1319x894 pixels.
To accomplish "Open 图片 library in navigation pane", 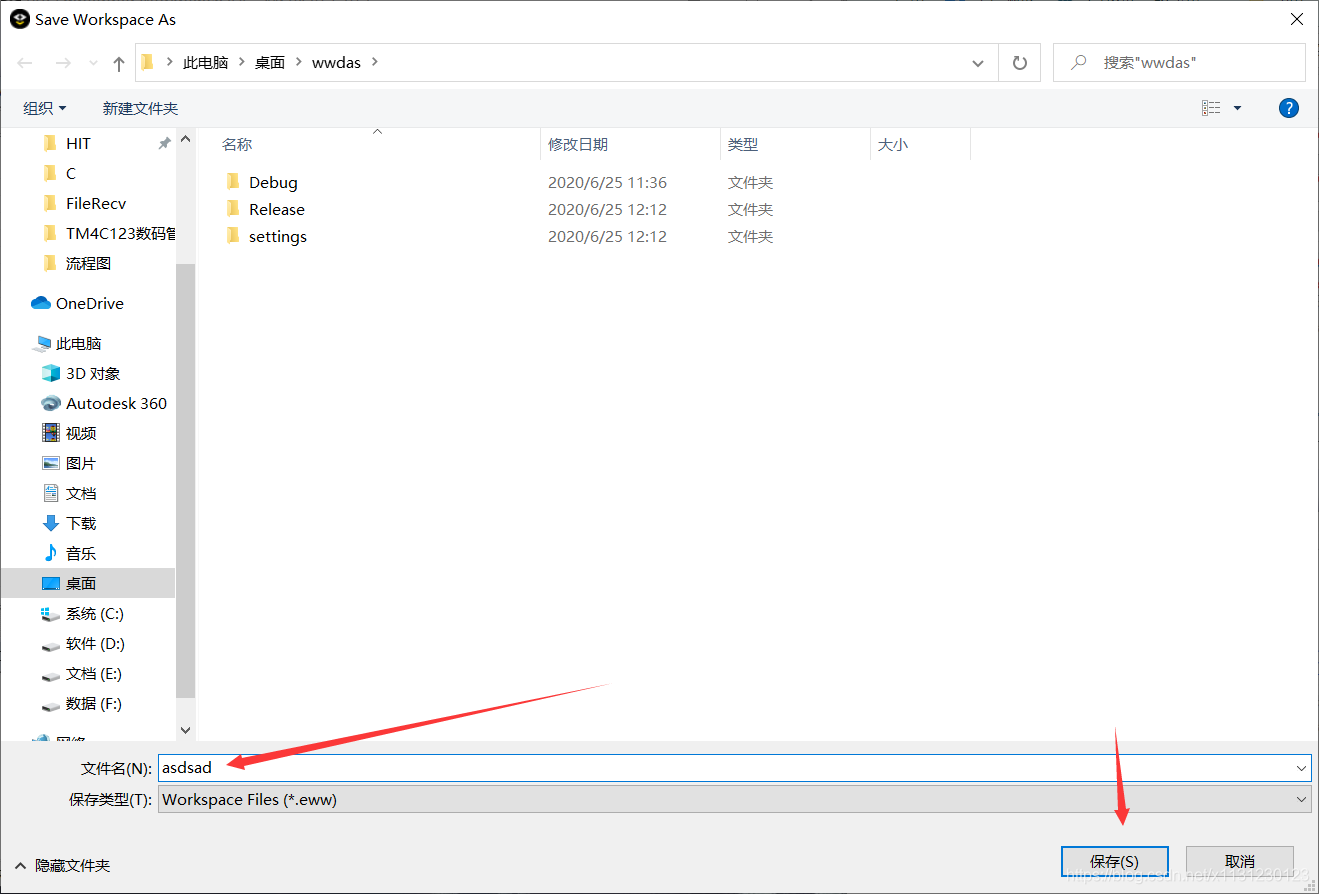I will pyautogui.click(x=81, y=463).
